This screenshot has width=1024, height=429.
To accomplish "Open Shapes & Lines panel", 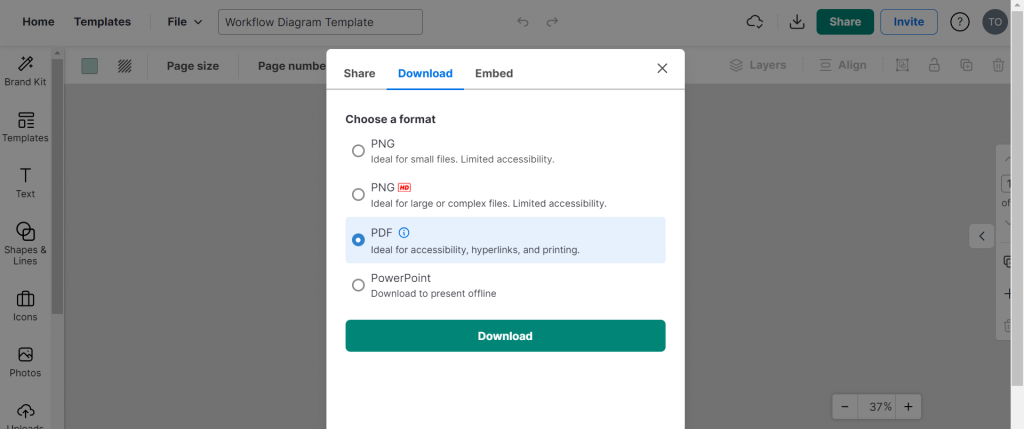I will (x=25, y=244).
